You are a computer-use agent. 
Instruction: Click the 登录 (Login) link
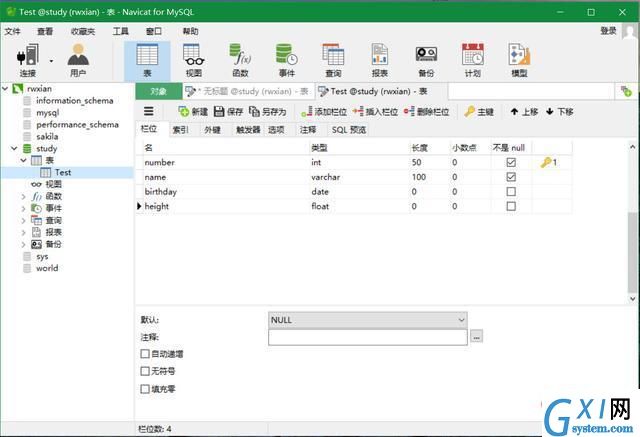[x=608, y=31]
